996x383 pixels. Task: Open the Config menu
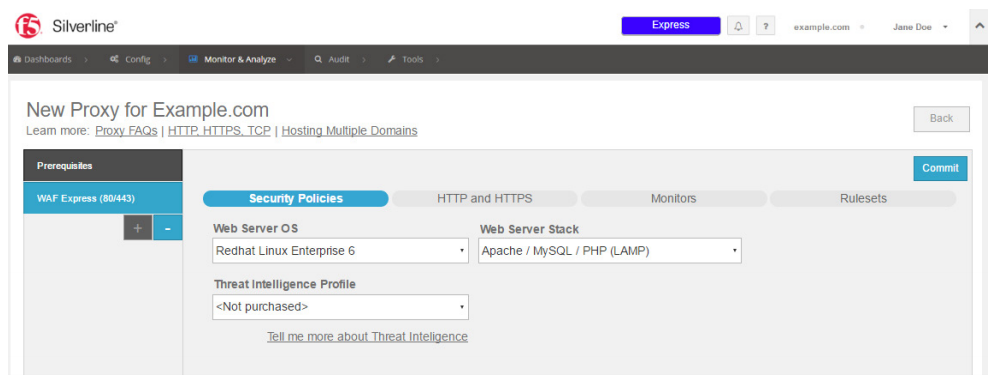point(138,60)
